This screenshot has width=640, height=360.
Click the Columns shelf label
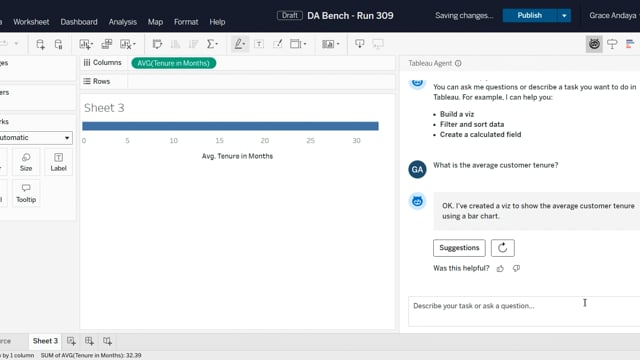pos(102,62)
